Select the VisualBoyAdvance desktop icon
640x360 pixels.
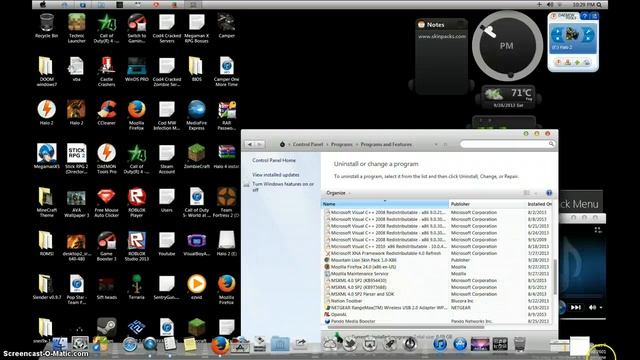point(197,244)
